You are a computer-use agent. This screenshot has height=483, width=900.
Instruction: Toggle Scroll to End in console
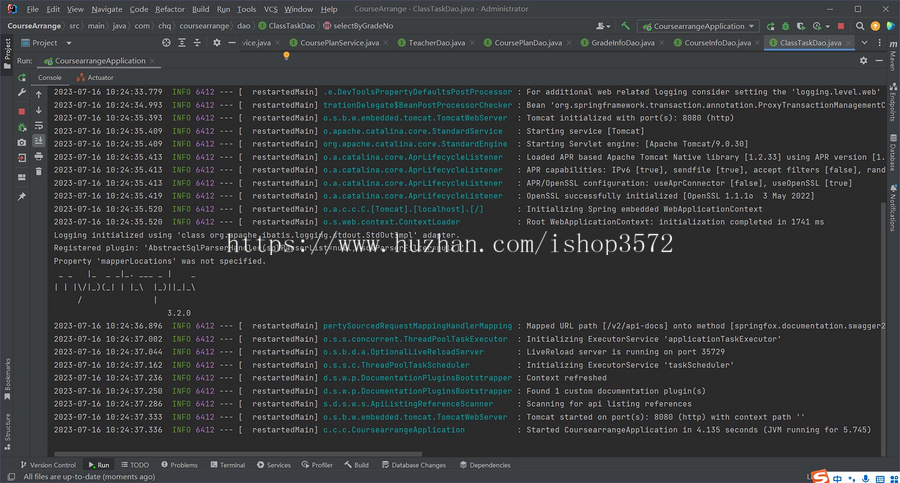point(38,141)
